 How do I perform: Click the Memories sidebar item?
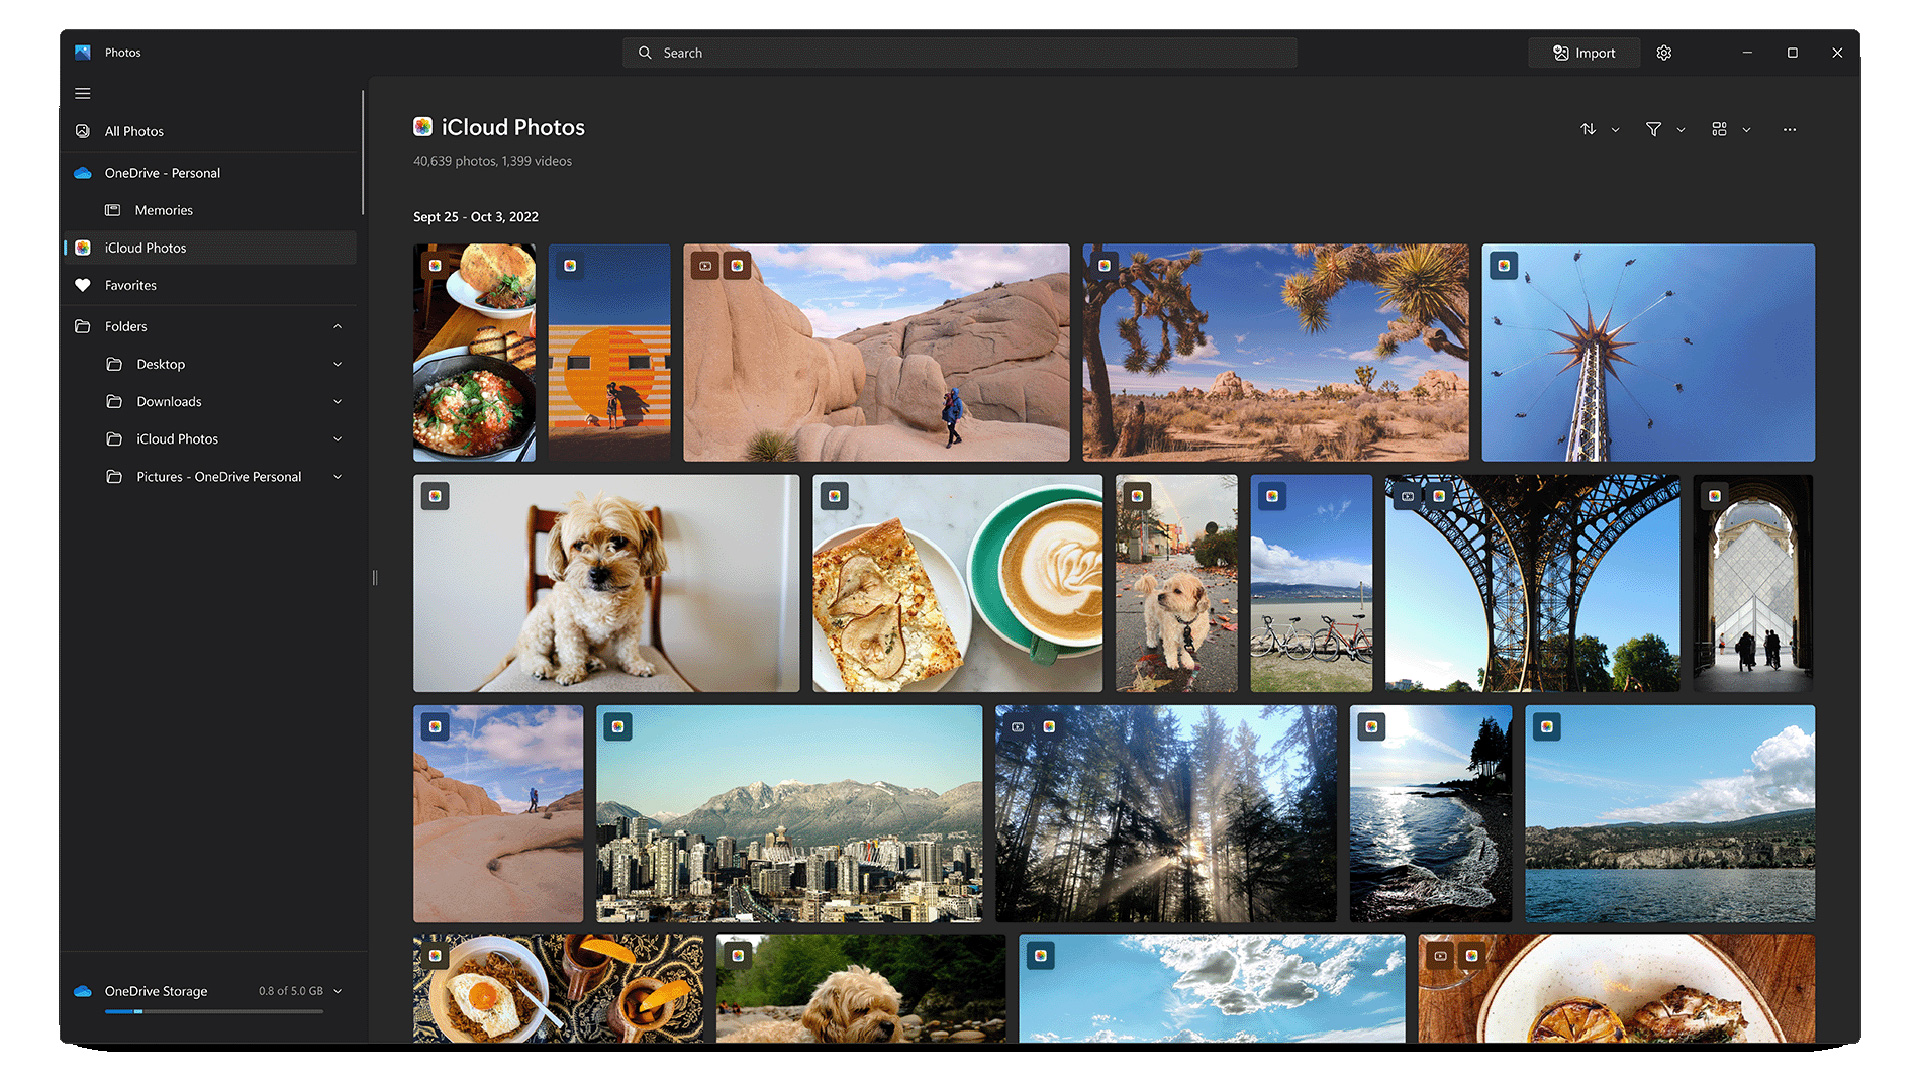[x=166, y=210]
